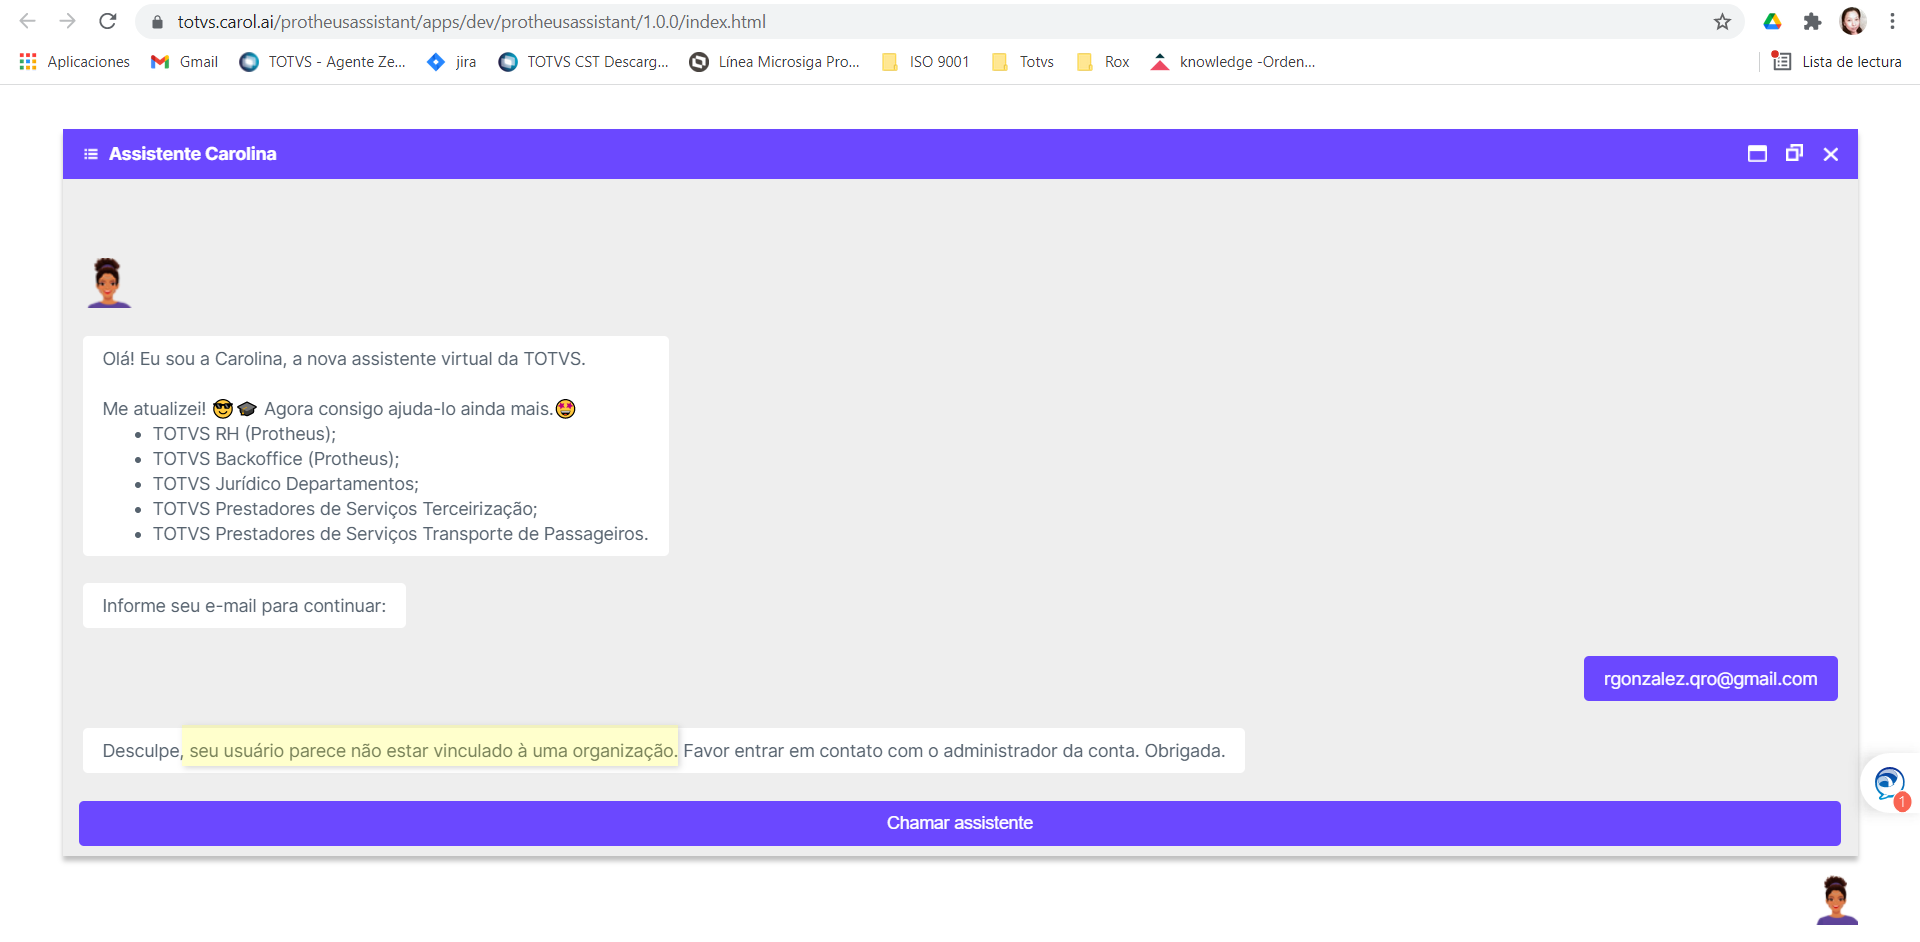1920x942 pixels.
Task: Click the TOTVS Backoffice (Protheus) list item
Action: point(276,459)
